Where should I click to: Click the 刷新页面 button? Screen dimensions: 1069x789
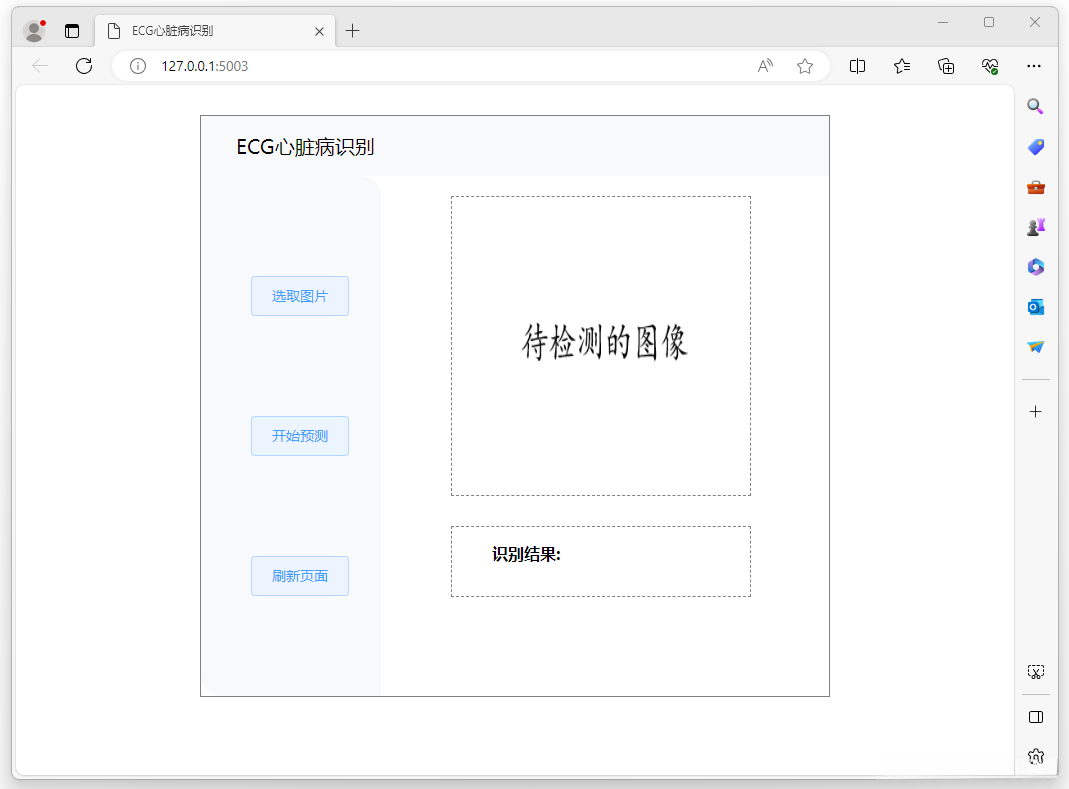tap(299, 576)
